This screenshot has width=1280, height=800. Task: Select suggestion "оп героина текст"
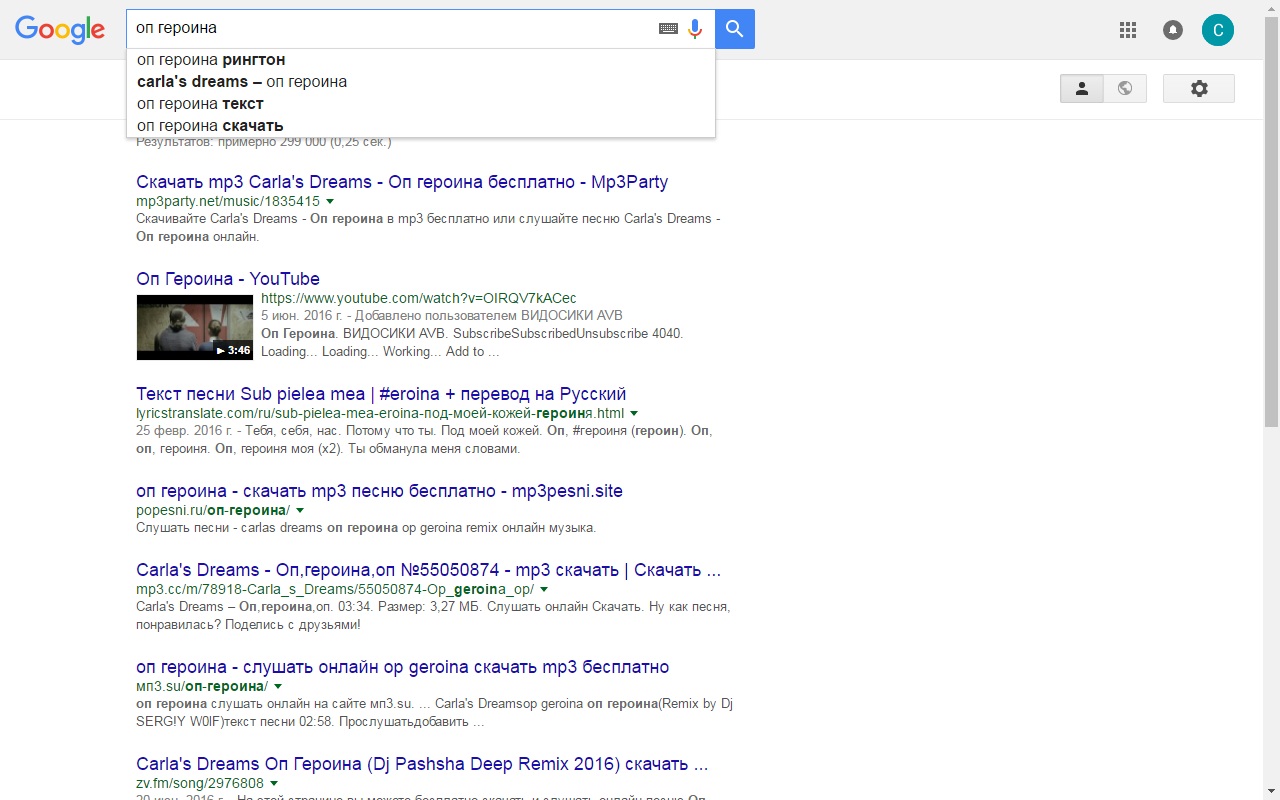(421, 104)
